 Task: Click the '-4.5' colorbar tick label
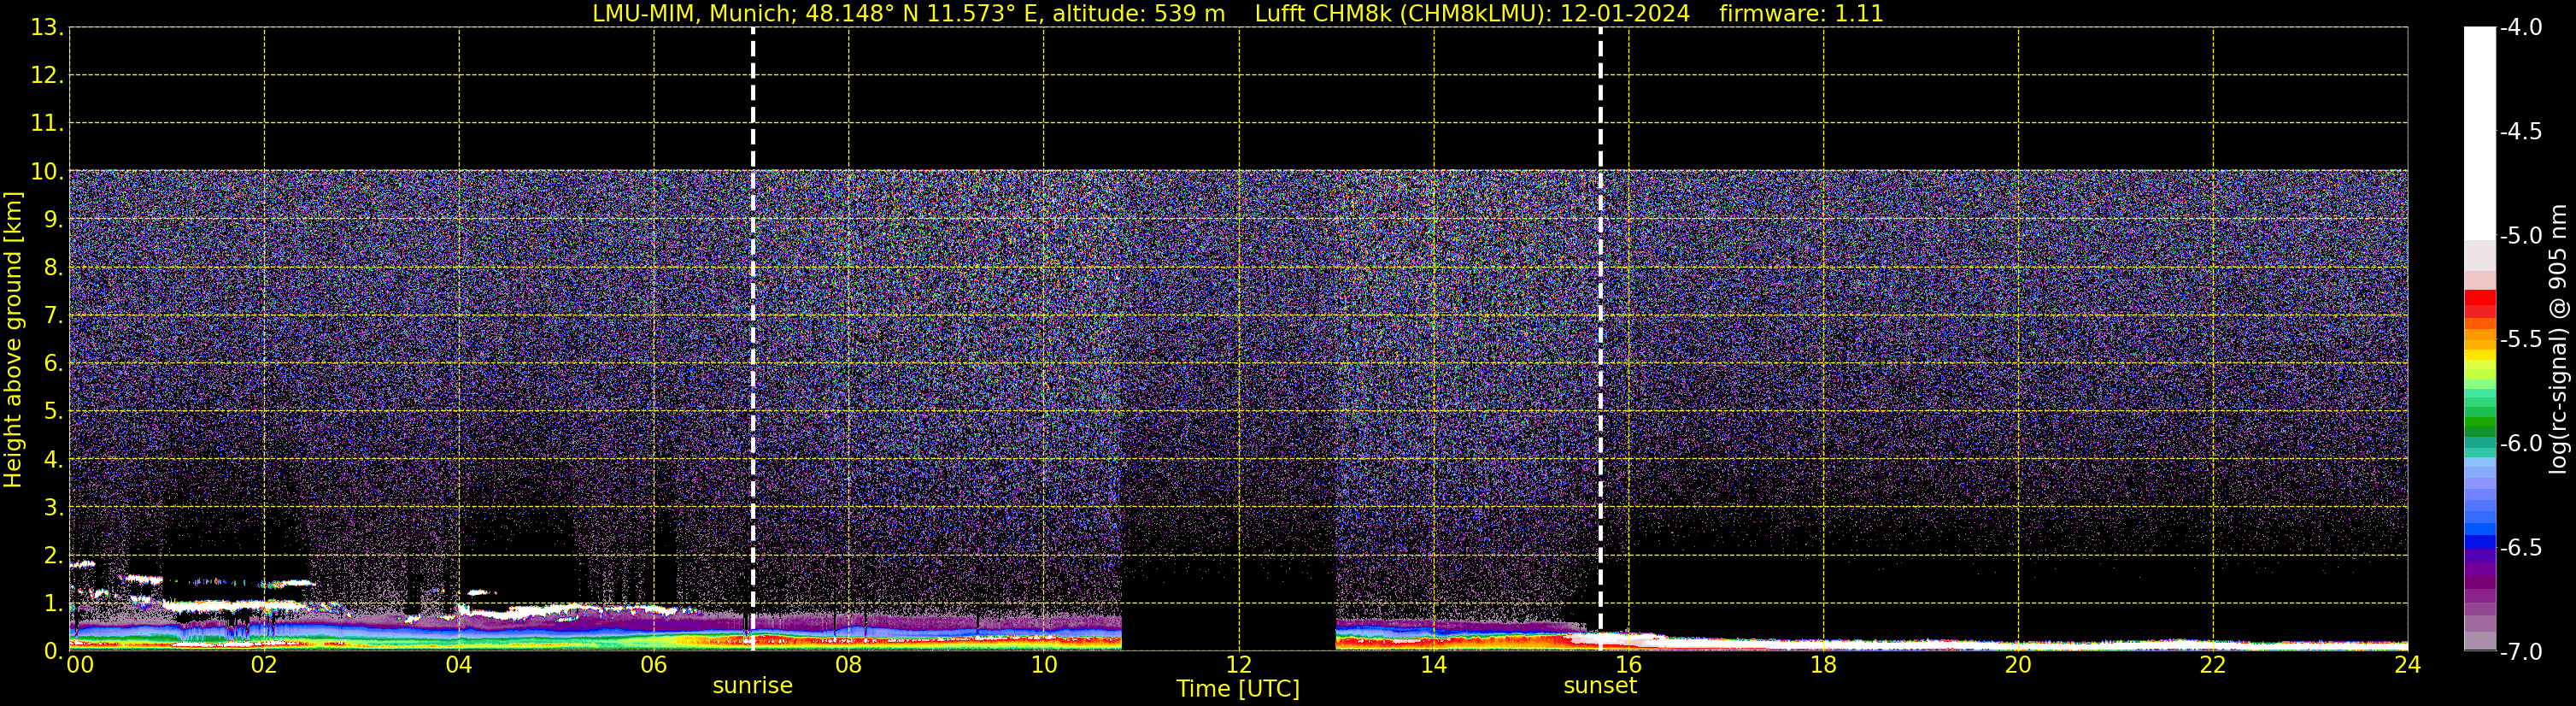coord(2520,132)
